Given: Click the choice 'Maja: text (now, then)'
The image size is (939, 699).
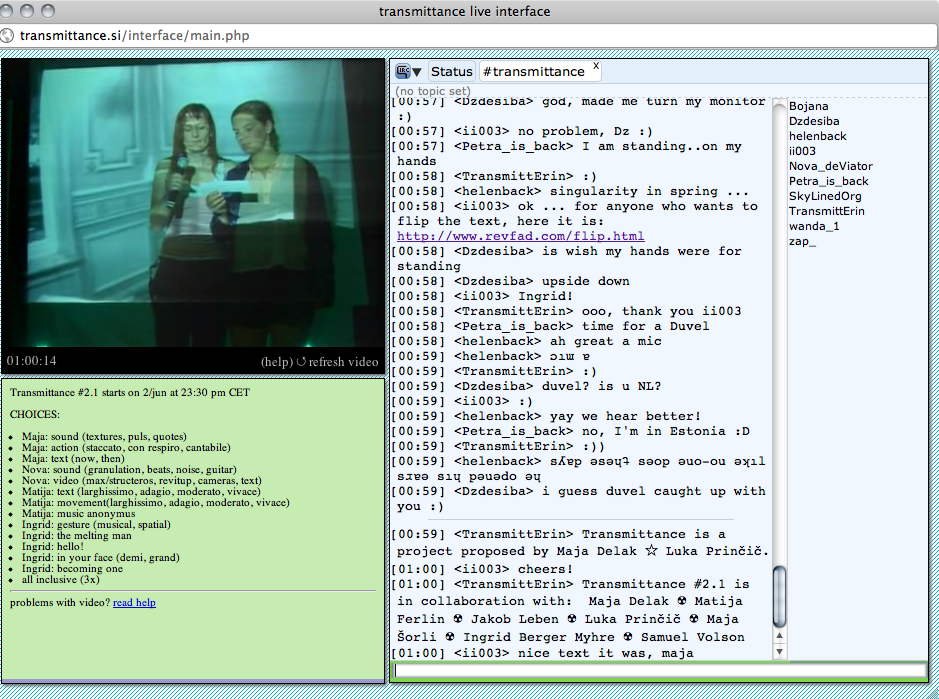Looking at the screenshot, I should 73,458.
